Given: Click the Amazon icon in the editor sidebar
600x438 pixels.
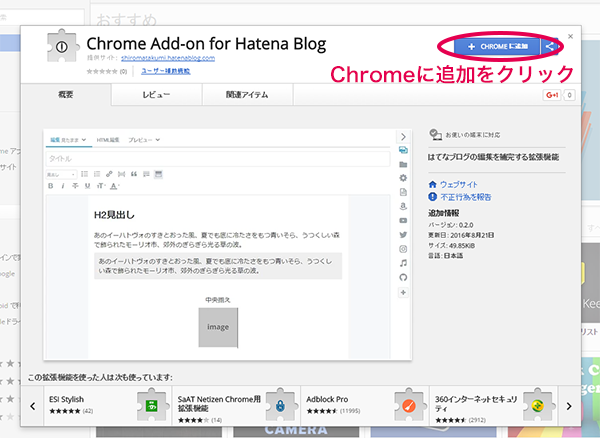Looking at the screenshot, I should pyautogui.click(x=403, y=206).
